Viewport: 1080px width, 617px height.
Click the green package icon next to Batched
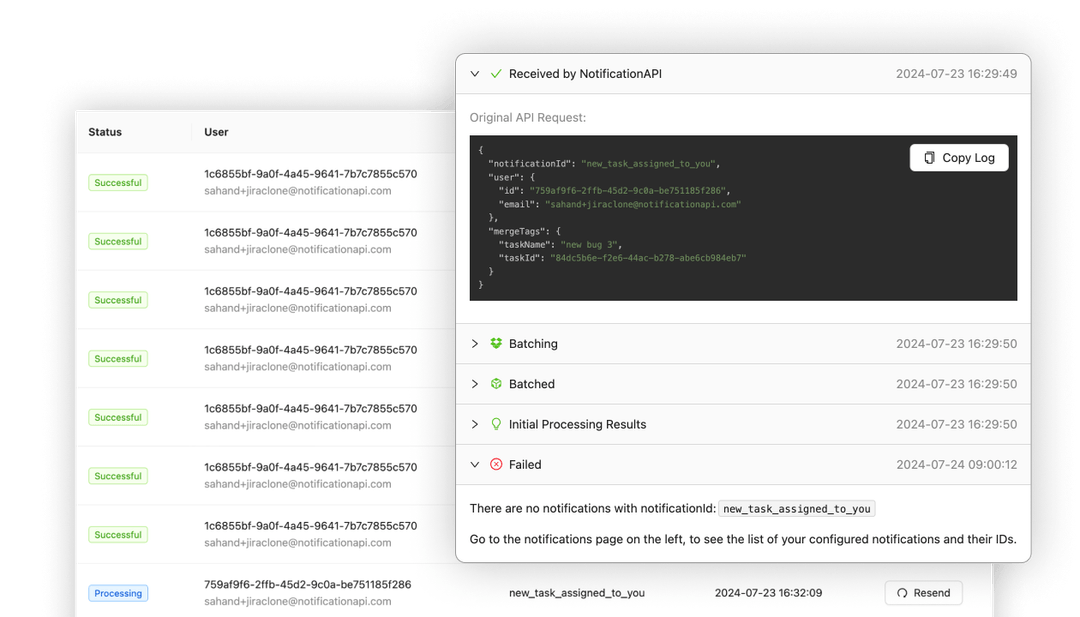coord(496,383)
